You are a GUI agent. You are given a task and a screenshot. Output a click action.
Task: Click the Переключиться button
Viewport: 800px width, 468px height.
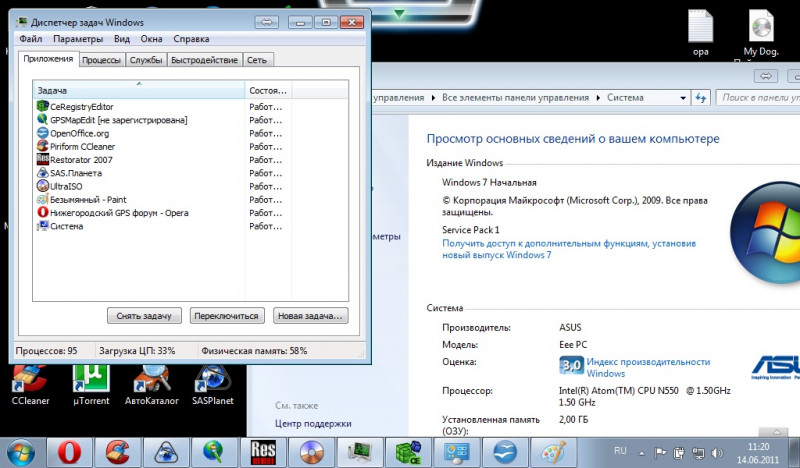[x=227, y=316]
